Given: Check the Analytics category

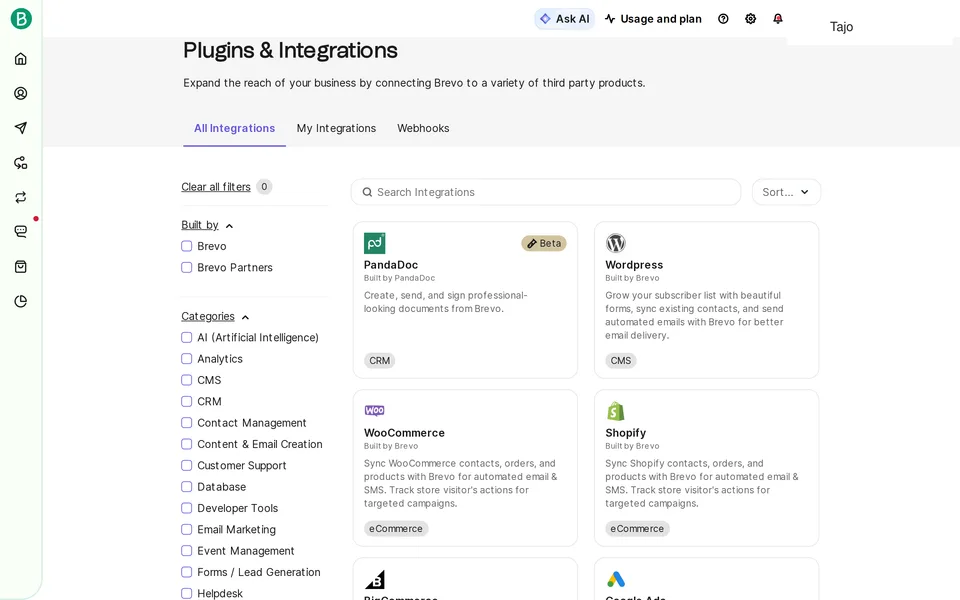Looking at the screenshot, I should point(187,359).
